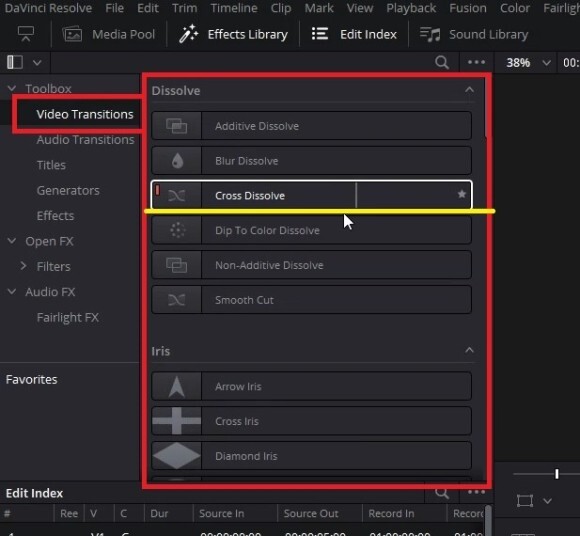Open the Color menu

pyautogui.click(x=515, y=8)
